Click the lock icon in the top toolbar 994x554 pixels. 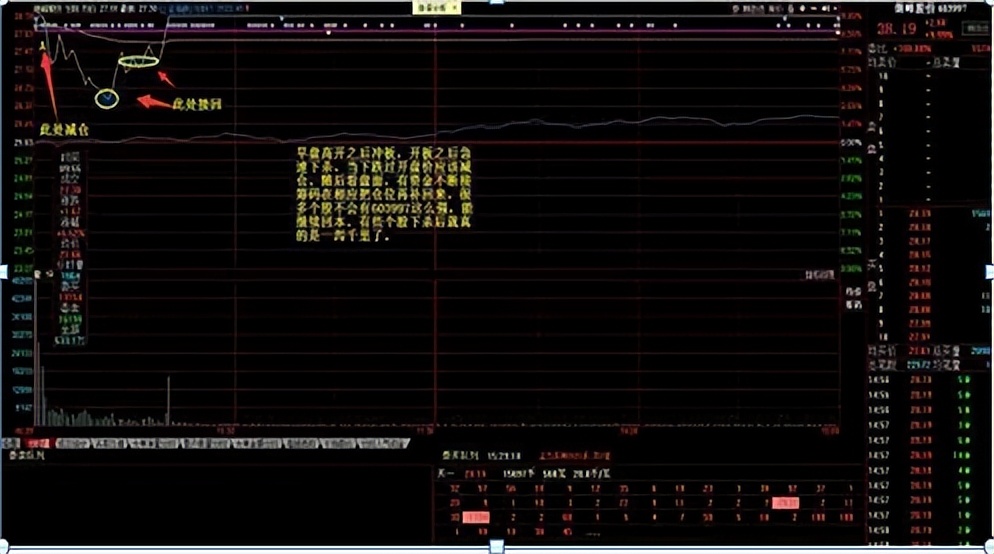click(x=791, y=9)
